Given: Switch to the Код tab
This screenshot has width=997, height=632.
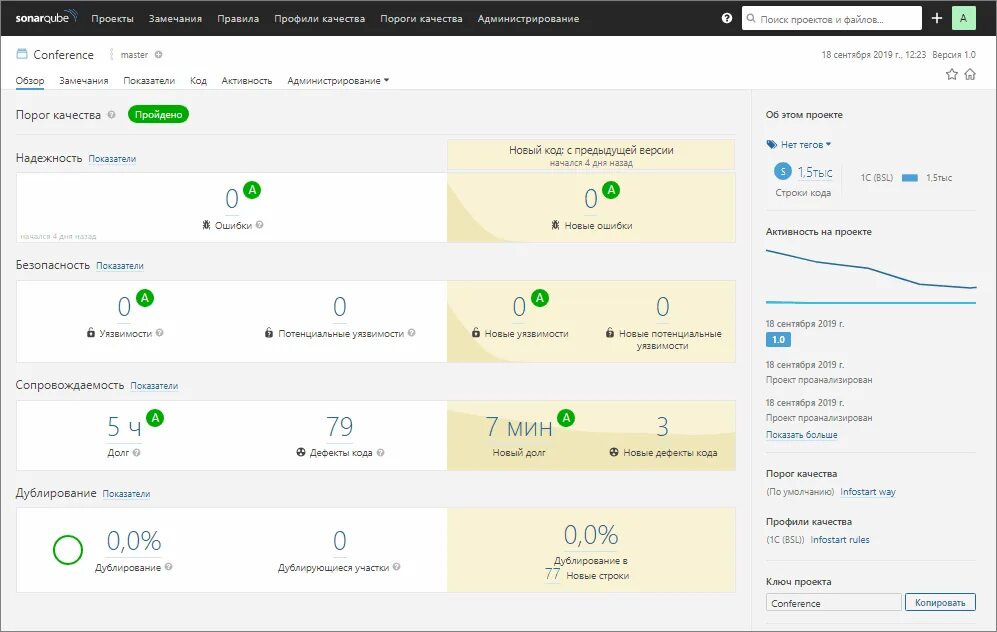Looking at the screenshot, I should (198, 81).
